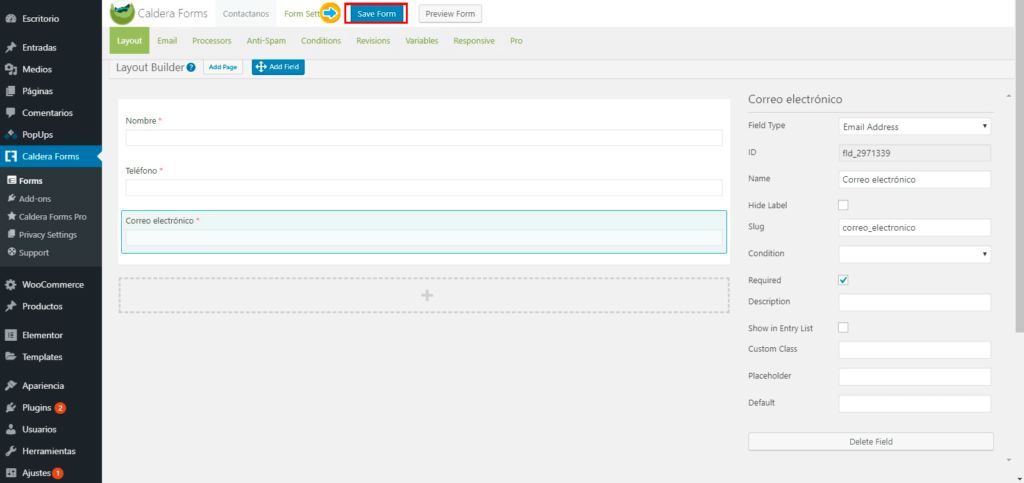Click the Layout Builder help question icon
Image resolution: width=1024 pixels, height=483 pixels.
coord(191,68)
